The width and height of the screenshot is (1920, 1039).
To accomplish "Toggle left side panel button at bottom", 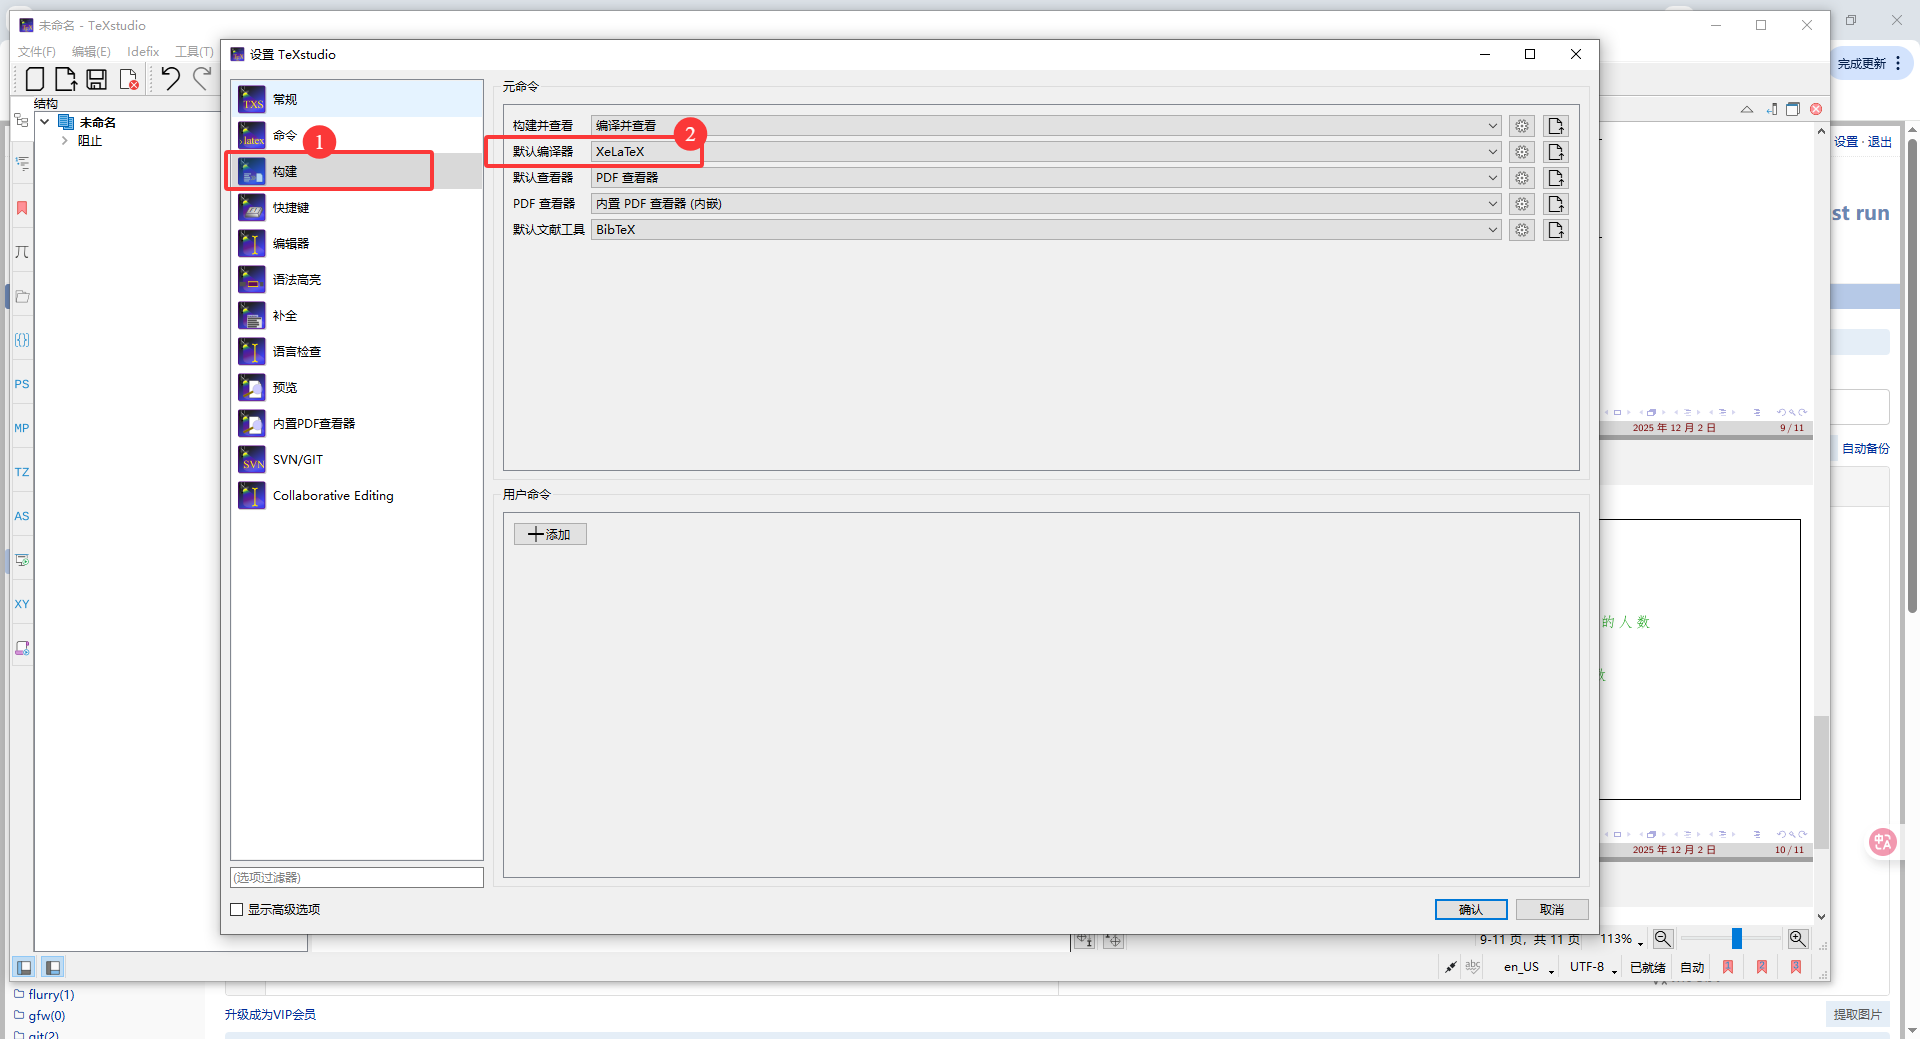I will pos(24,967).
